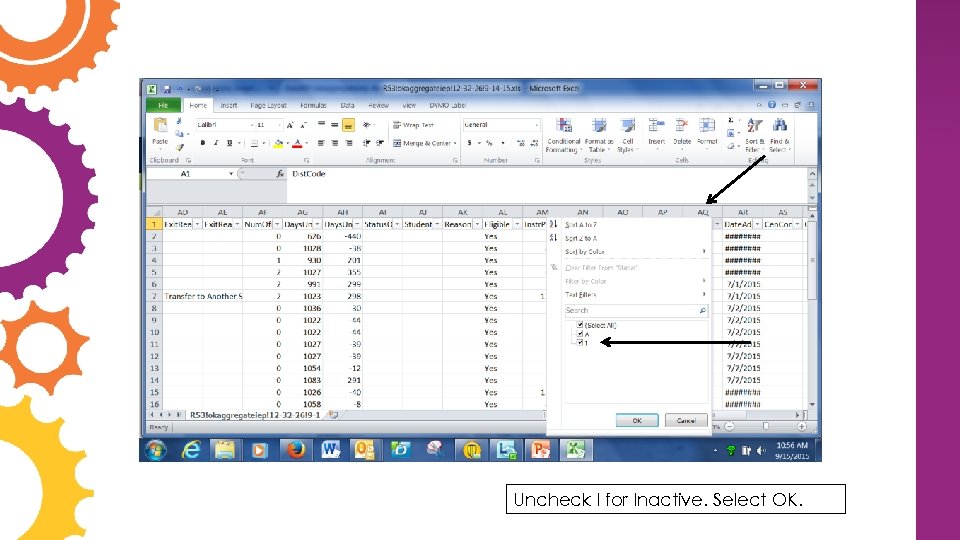
Task: Click Format as Table icon
Action: coord(599,127)
